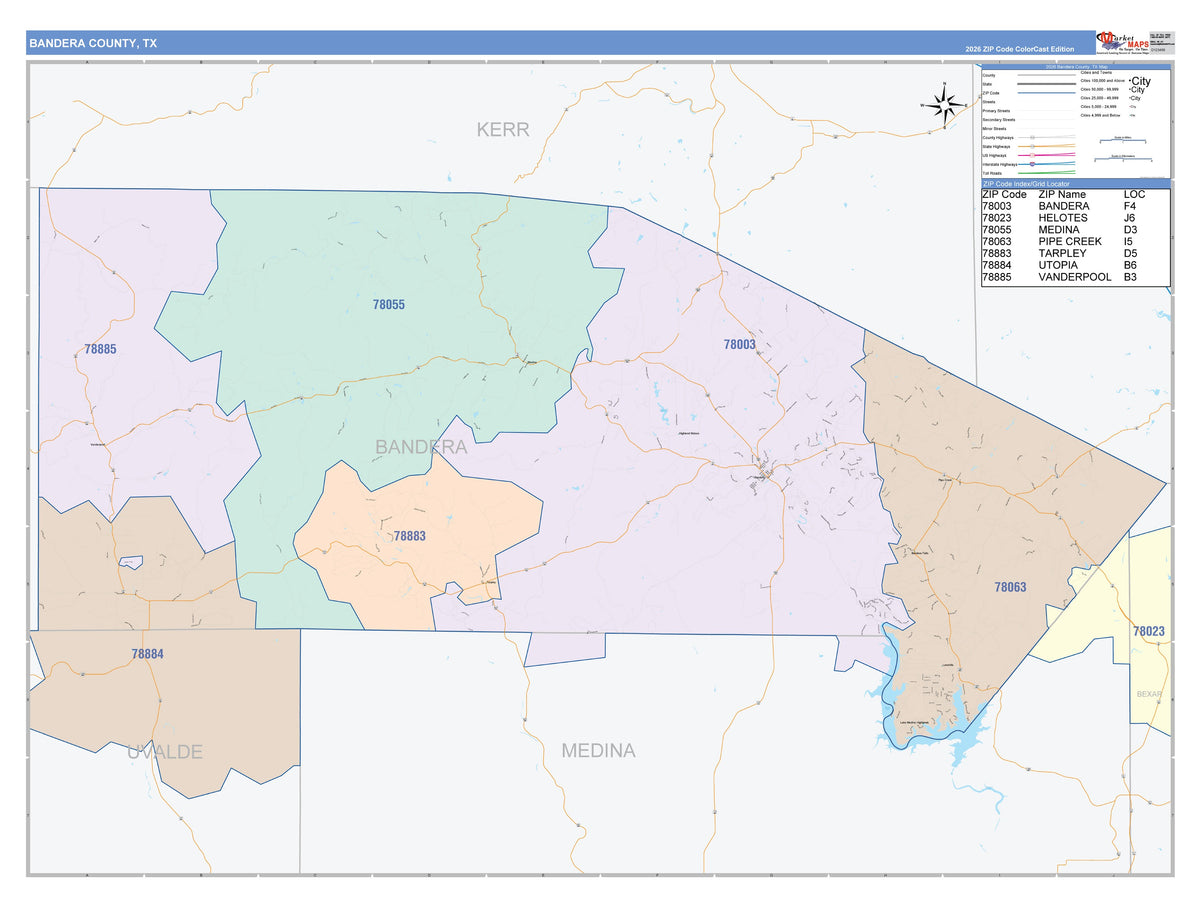
Task: Click VANDERPOOL in the ZIP Name column
Action: [x=1075, y=278]
